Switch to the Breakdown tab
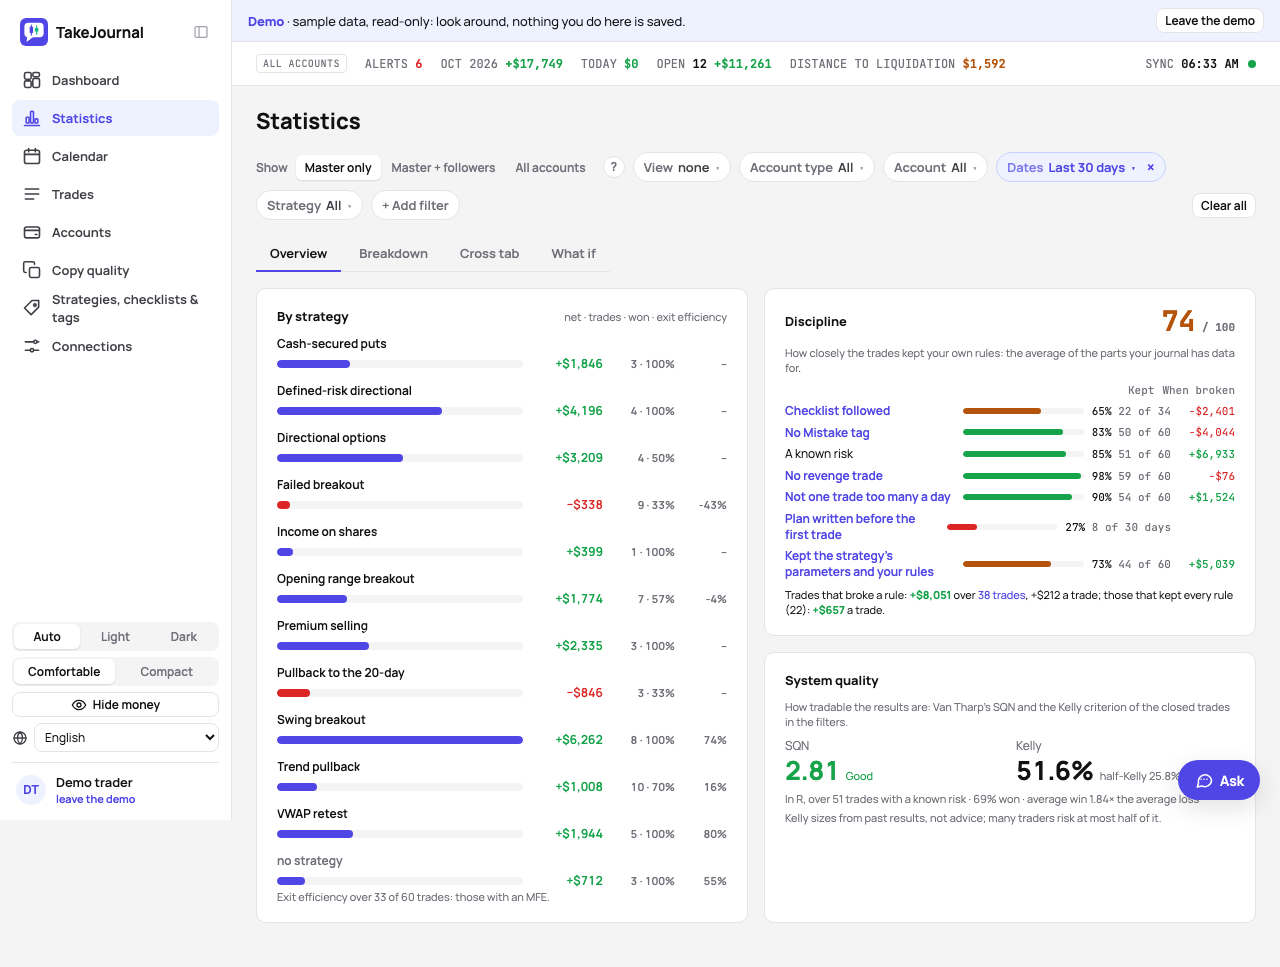Image resolution: width=1280 pixels, height=967 pixels. pos(393,253)
